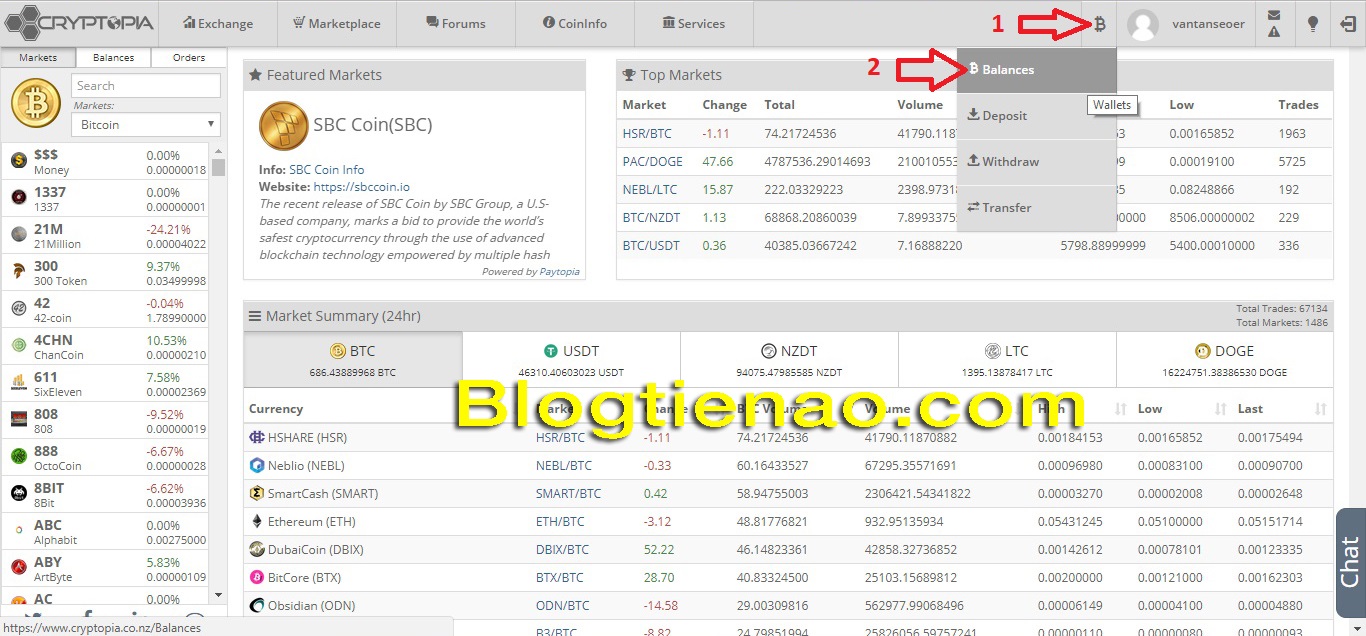This screenshot has height=636, width=1366.
Task: Click the mail envelope icon in header
Action: coord(1274,15)
